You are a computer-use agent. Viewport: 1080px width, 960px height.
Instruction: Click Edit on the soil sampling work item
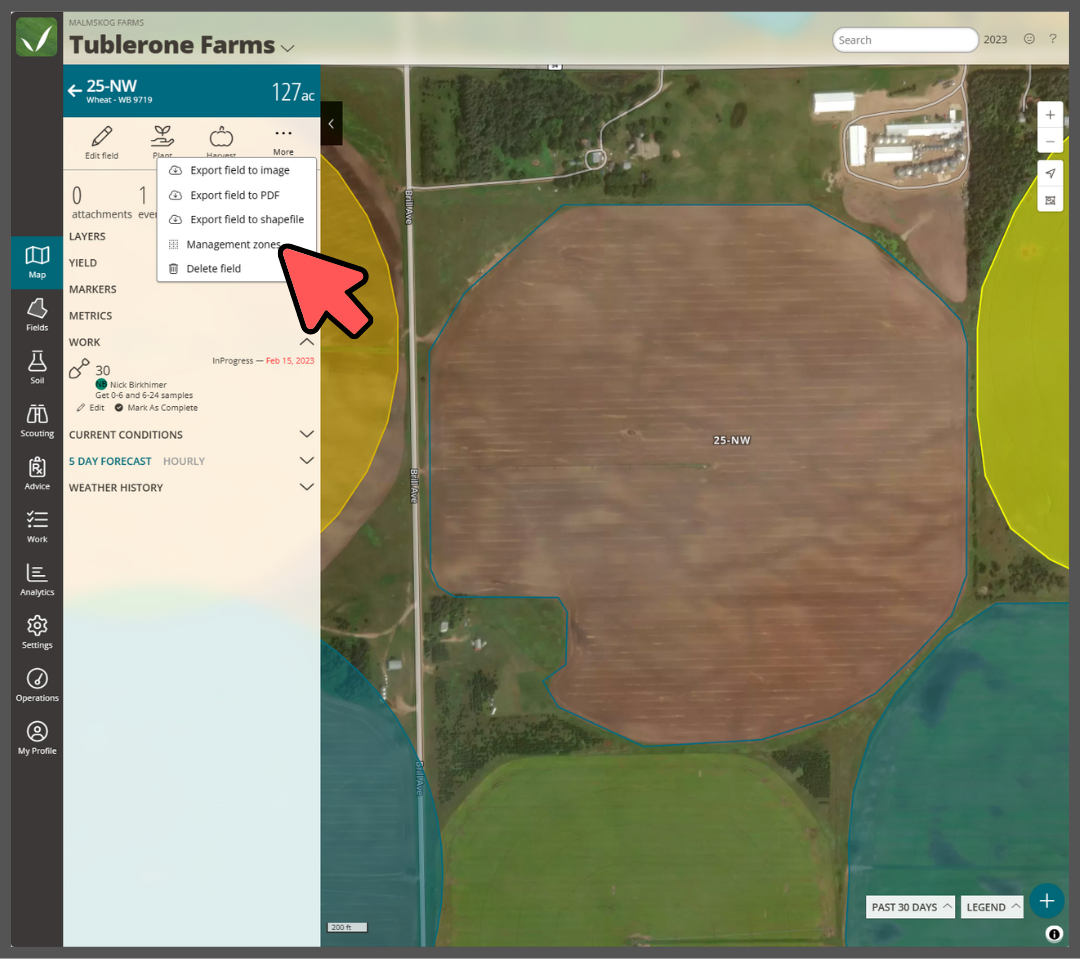[91, 408]
